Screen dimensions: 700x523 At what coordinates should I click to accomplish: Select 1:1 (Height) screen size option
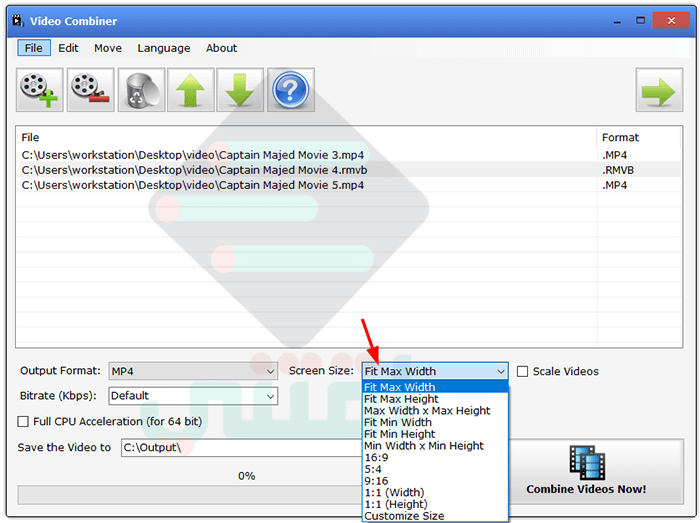(435, 504)
